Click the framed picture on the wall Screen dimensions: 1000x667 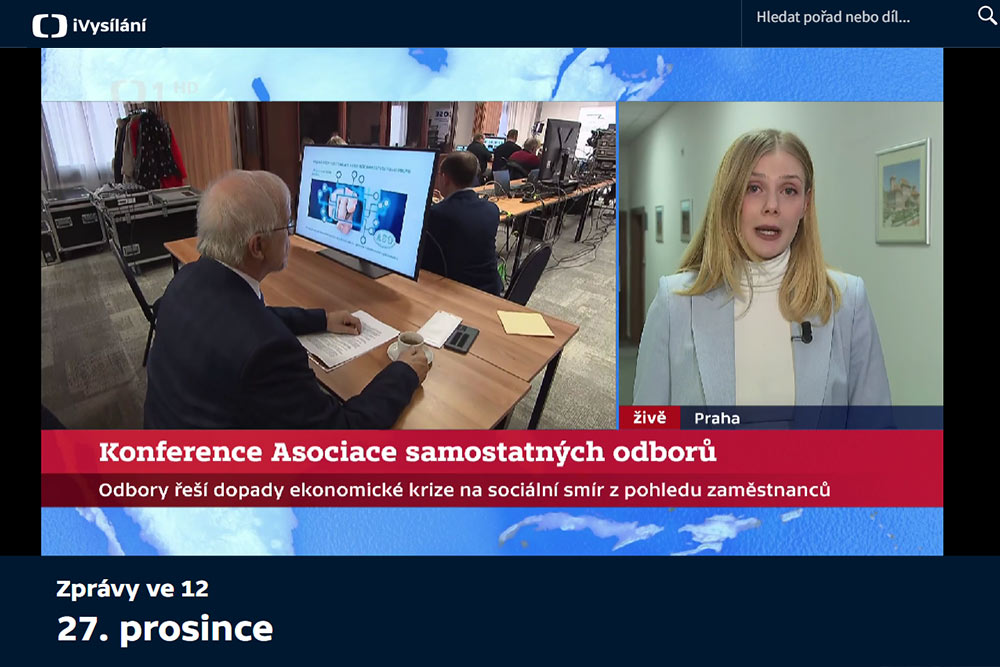point(902,192)
